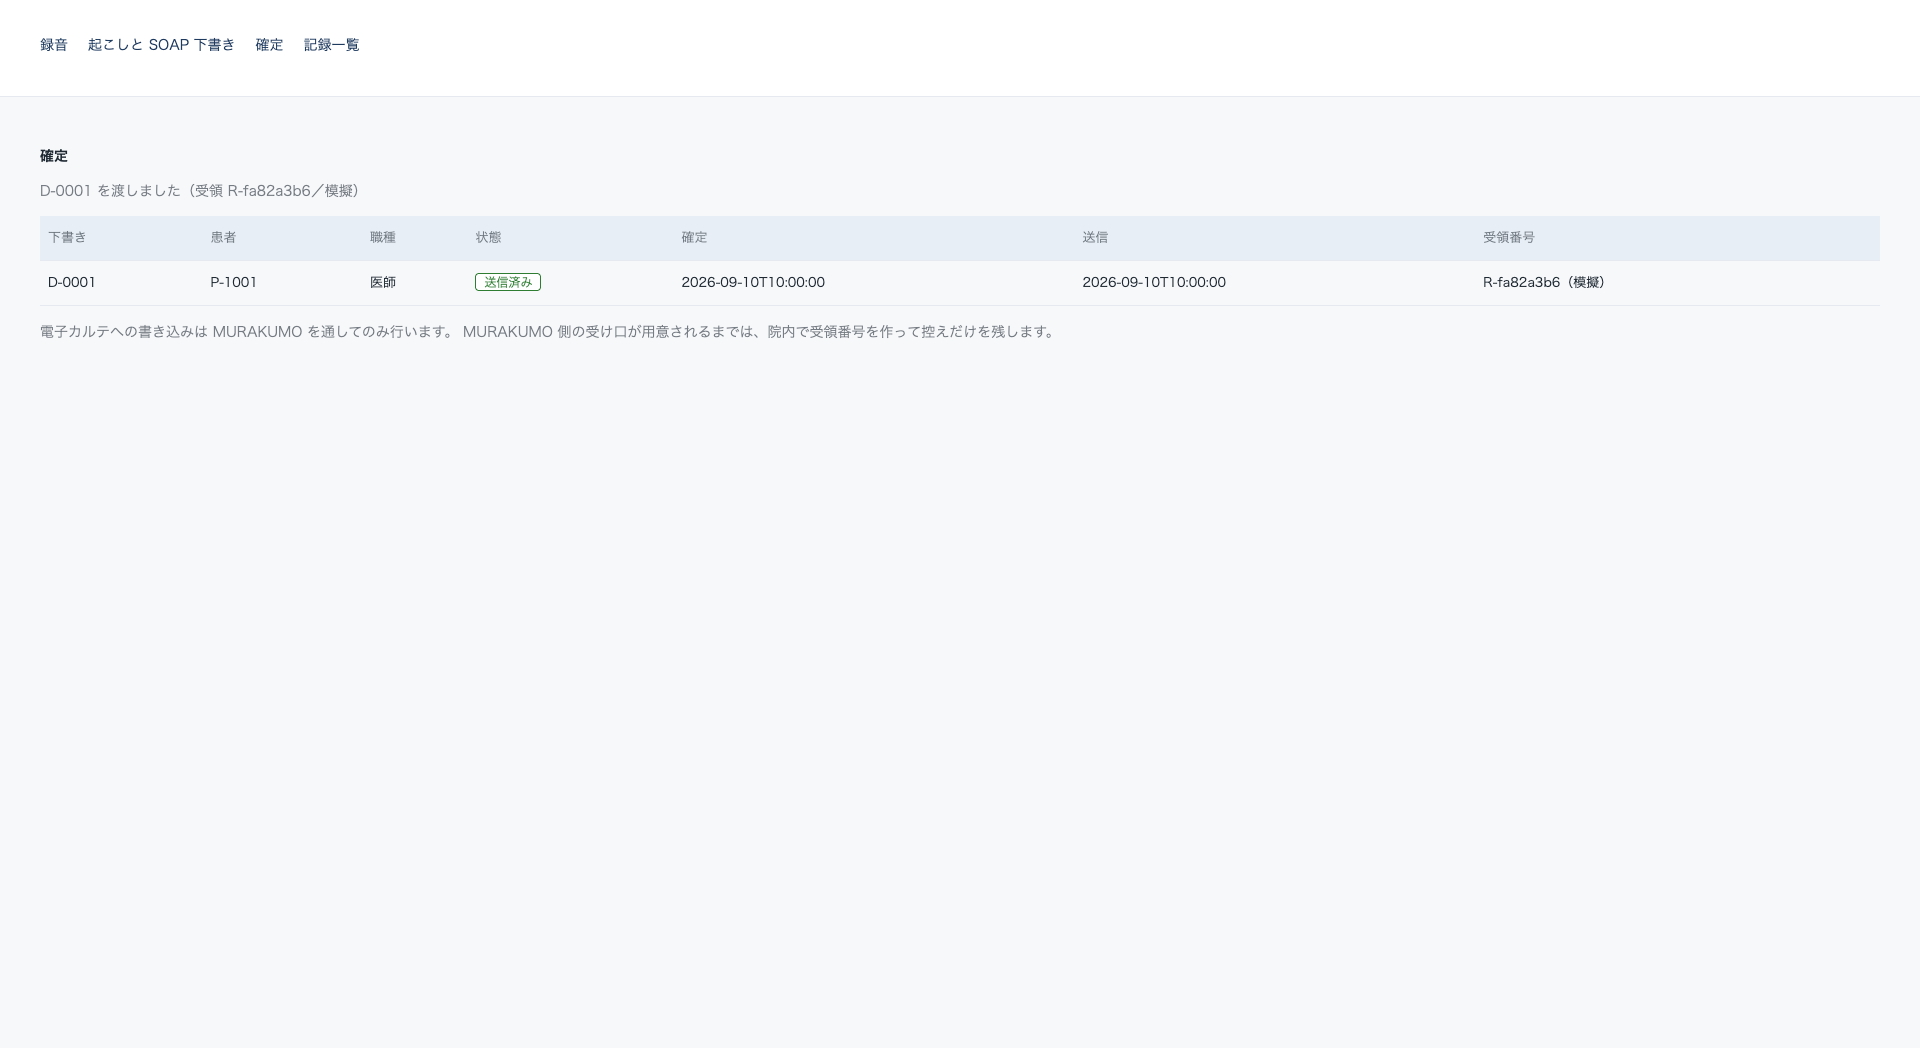This screenshot has height=1048, width=1920.
Task: Open the 記録一覧 navigation link
Action: pos(331,45)
